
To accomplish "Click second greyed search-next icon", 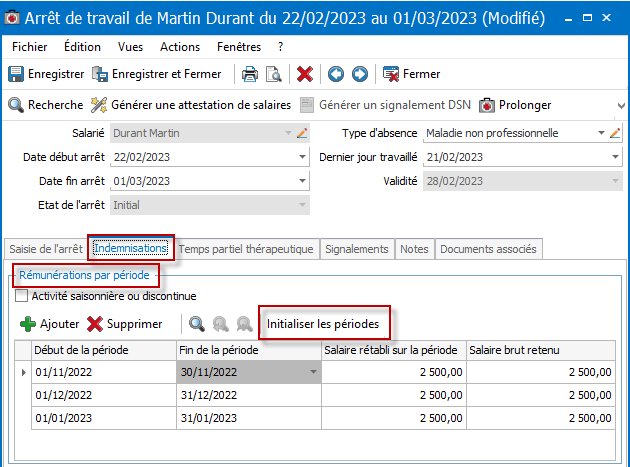I will (244, 324).
